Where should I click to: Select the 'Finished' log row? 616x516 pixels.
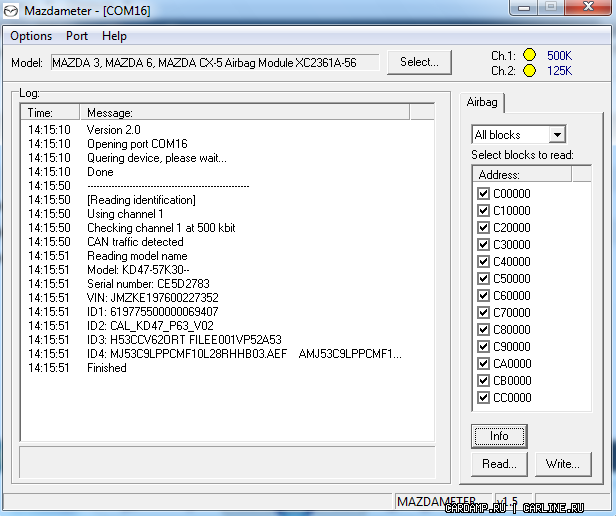pos(227,368)
